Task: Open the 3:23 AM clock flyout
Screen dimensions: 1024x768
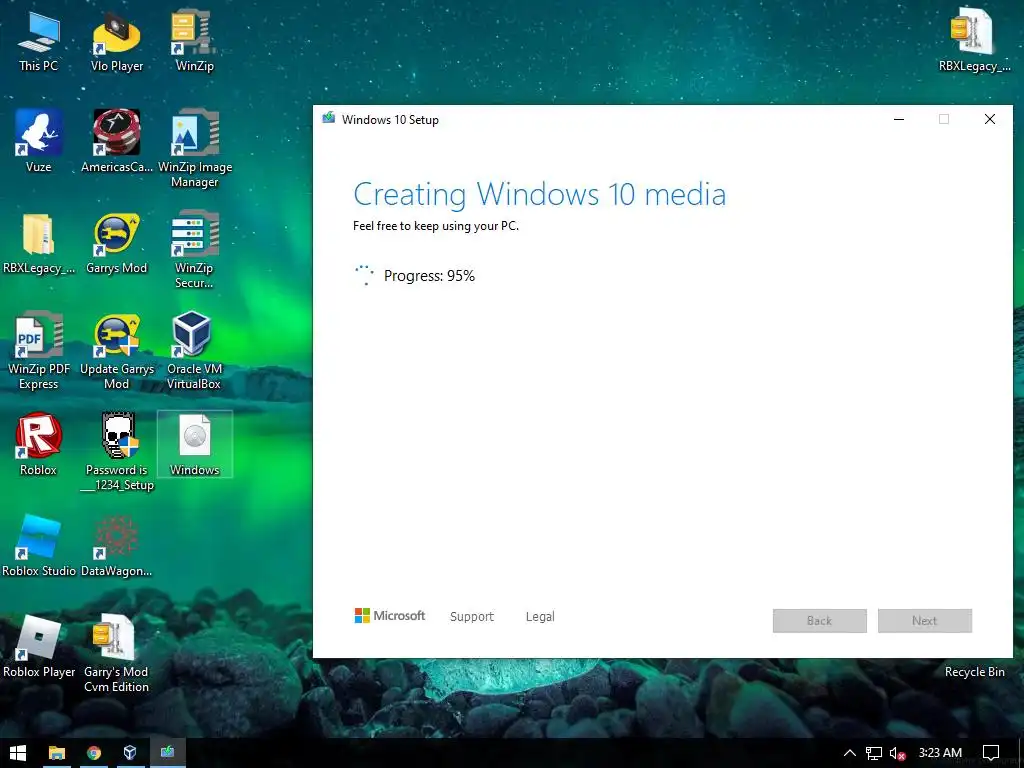Action: click(x=940, y=753)
